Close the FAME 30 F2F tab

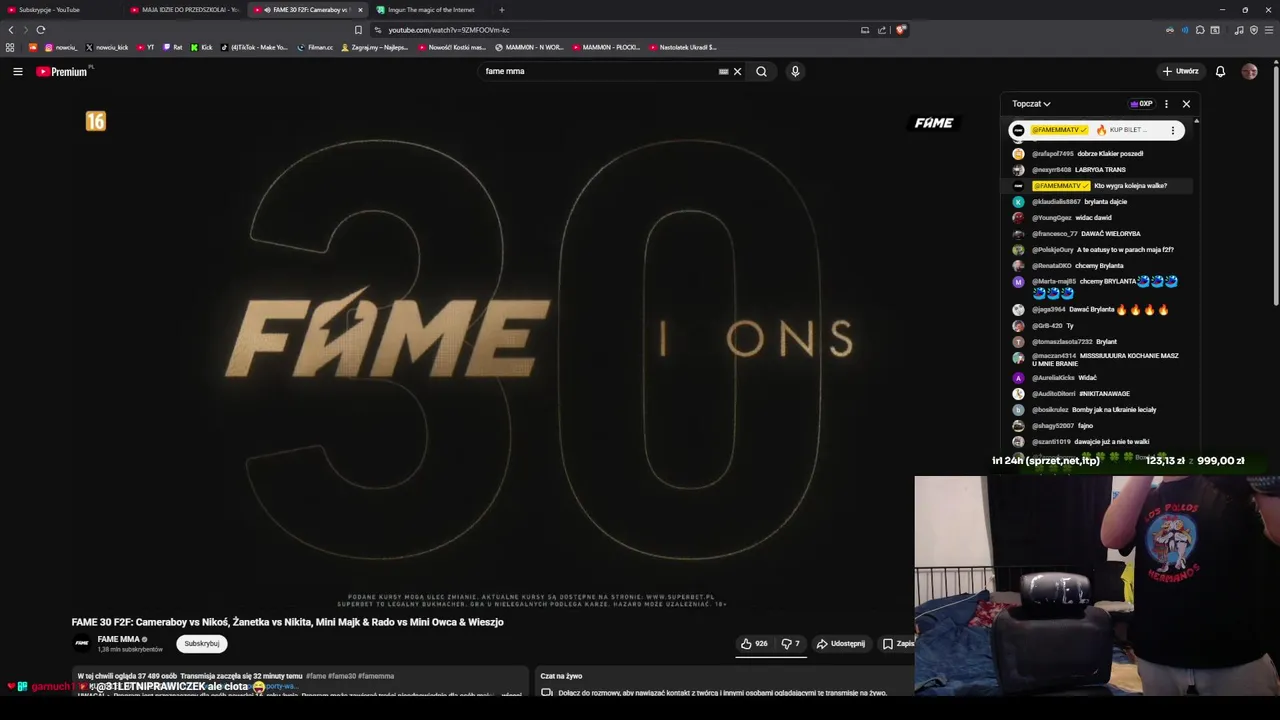pos(360,10)
